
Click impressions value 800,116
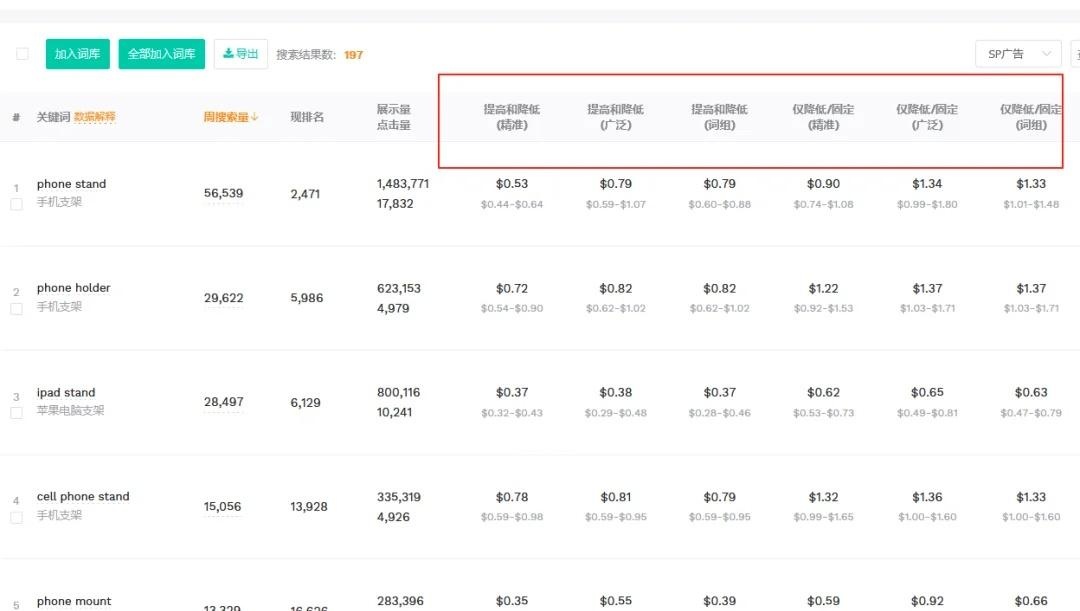click(x=398, y=393)
